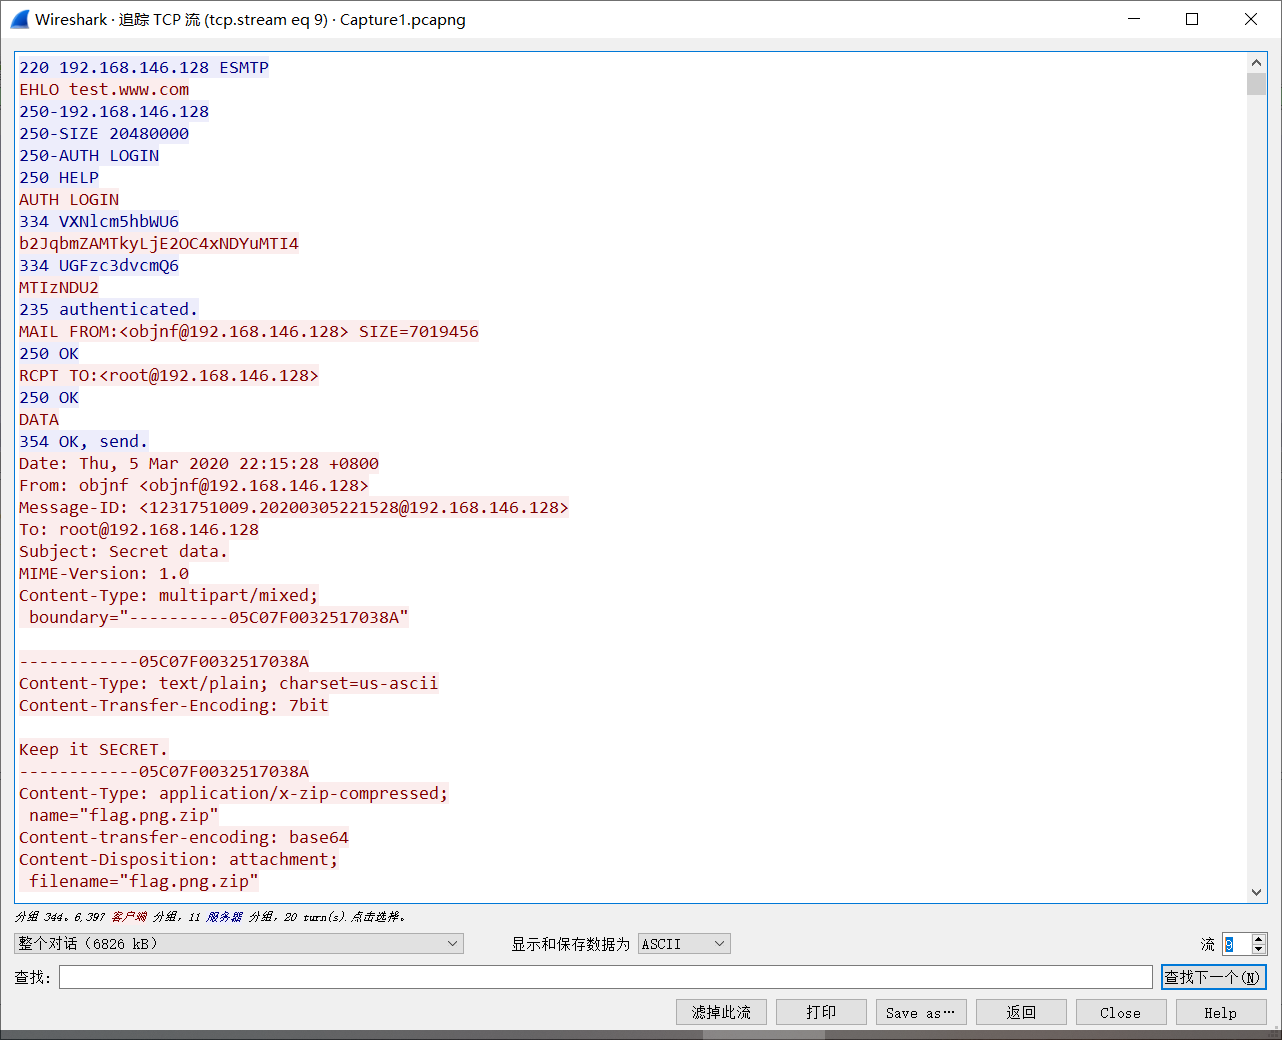Minimize the Follow TCP Stream window
1282x1040 pixels.
1134,19
